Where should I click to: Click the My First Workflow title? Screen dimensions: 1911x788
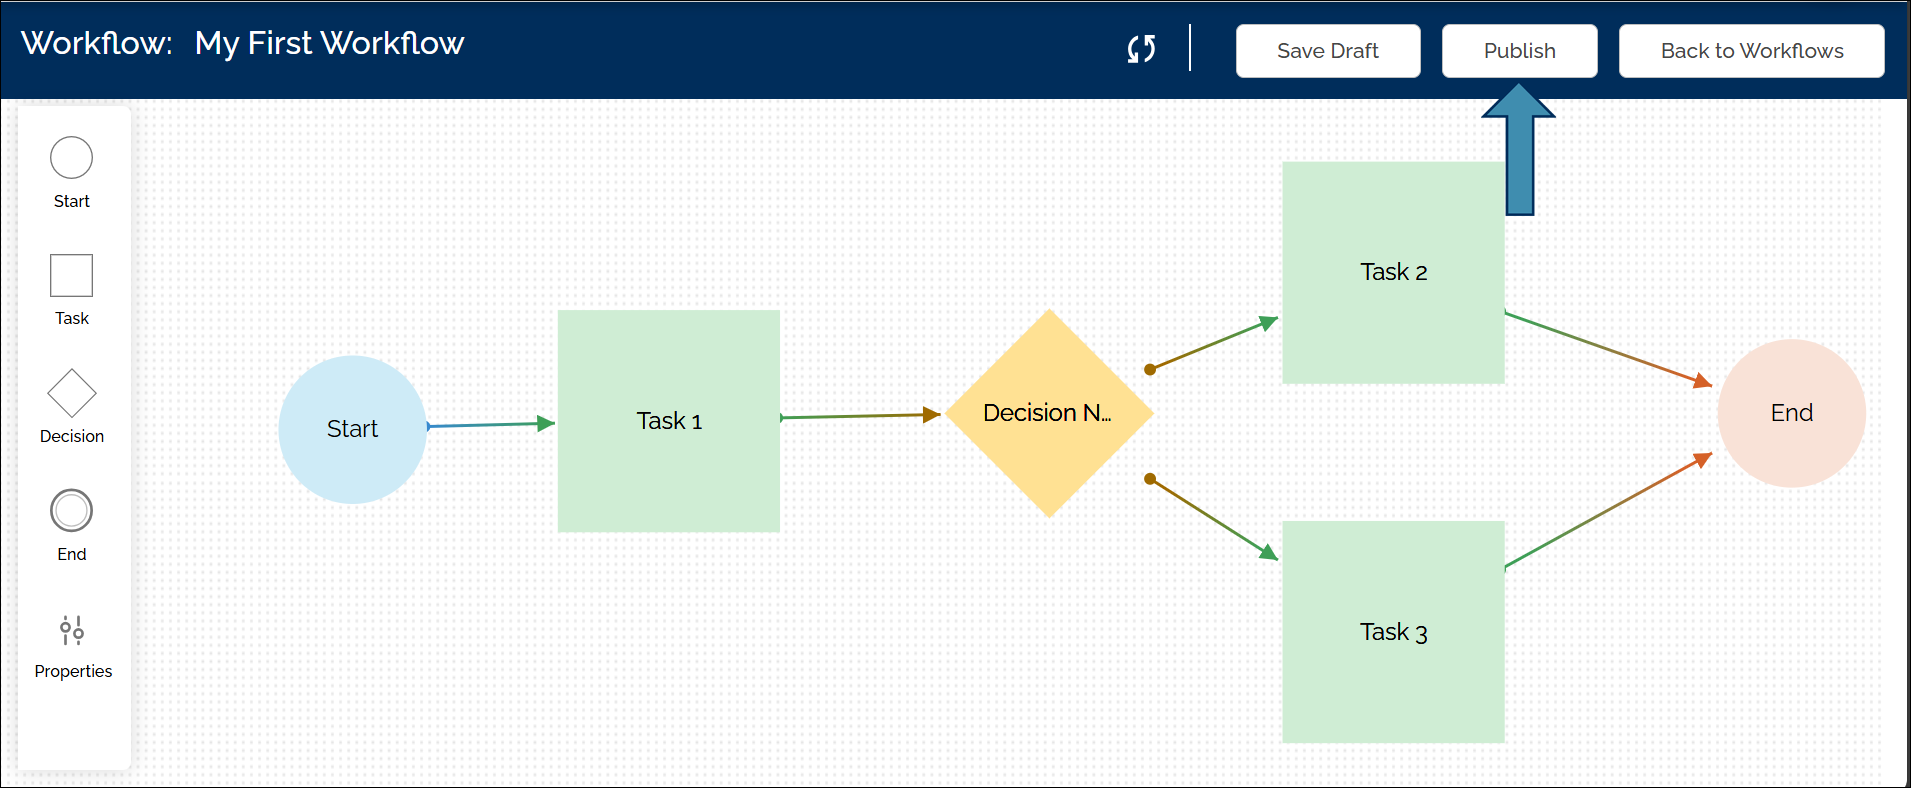(329, 43)
